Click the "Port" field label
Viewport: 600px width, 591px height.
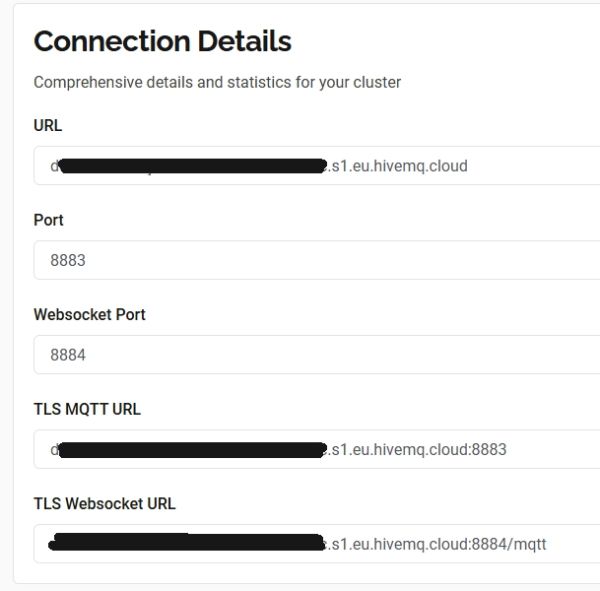tap(49, 220)
